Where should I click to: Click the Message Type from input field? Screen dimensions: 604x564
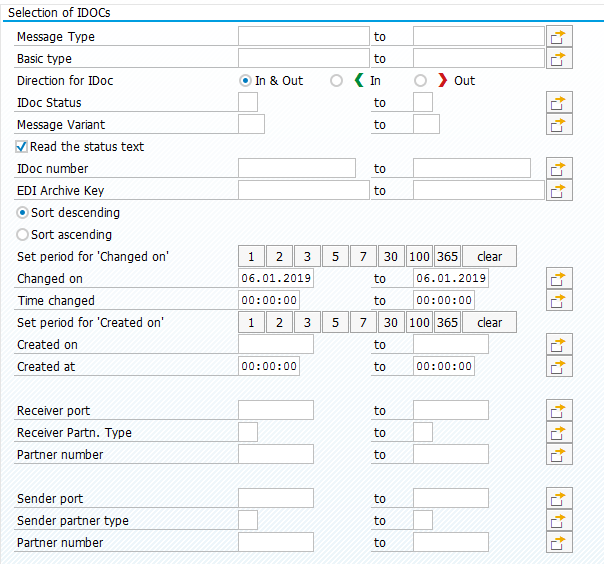coord(304,36)
